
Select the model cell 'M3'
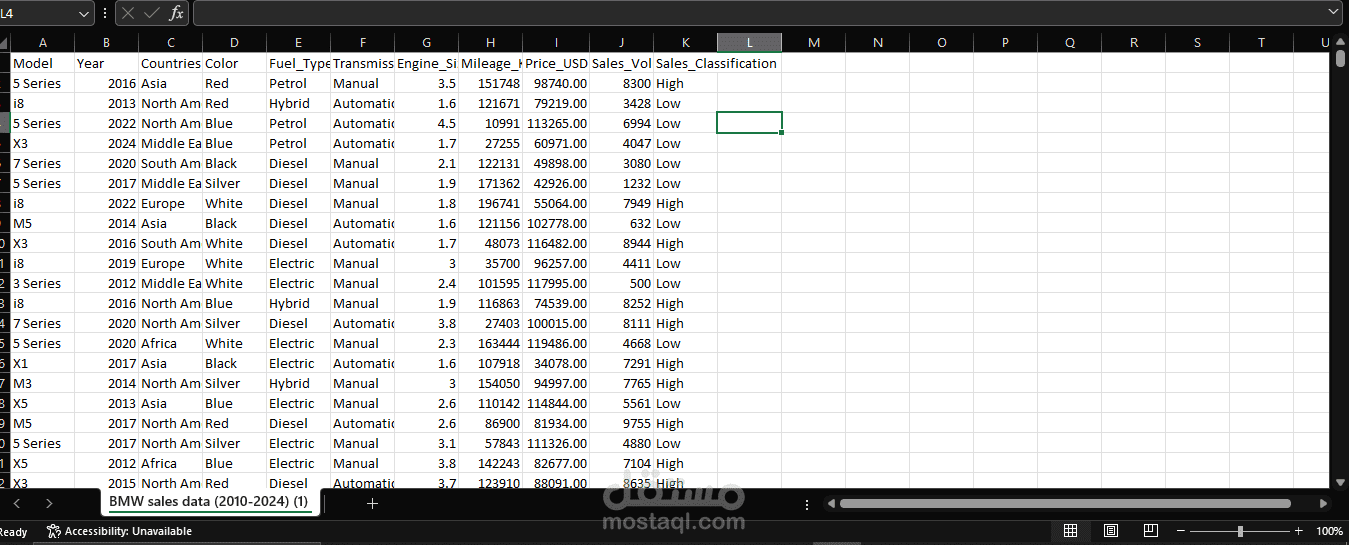click(43, 383)
